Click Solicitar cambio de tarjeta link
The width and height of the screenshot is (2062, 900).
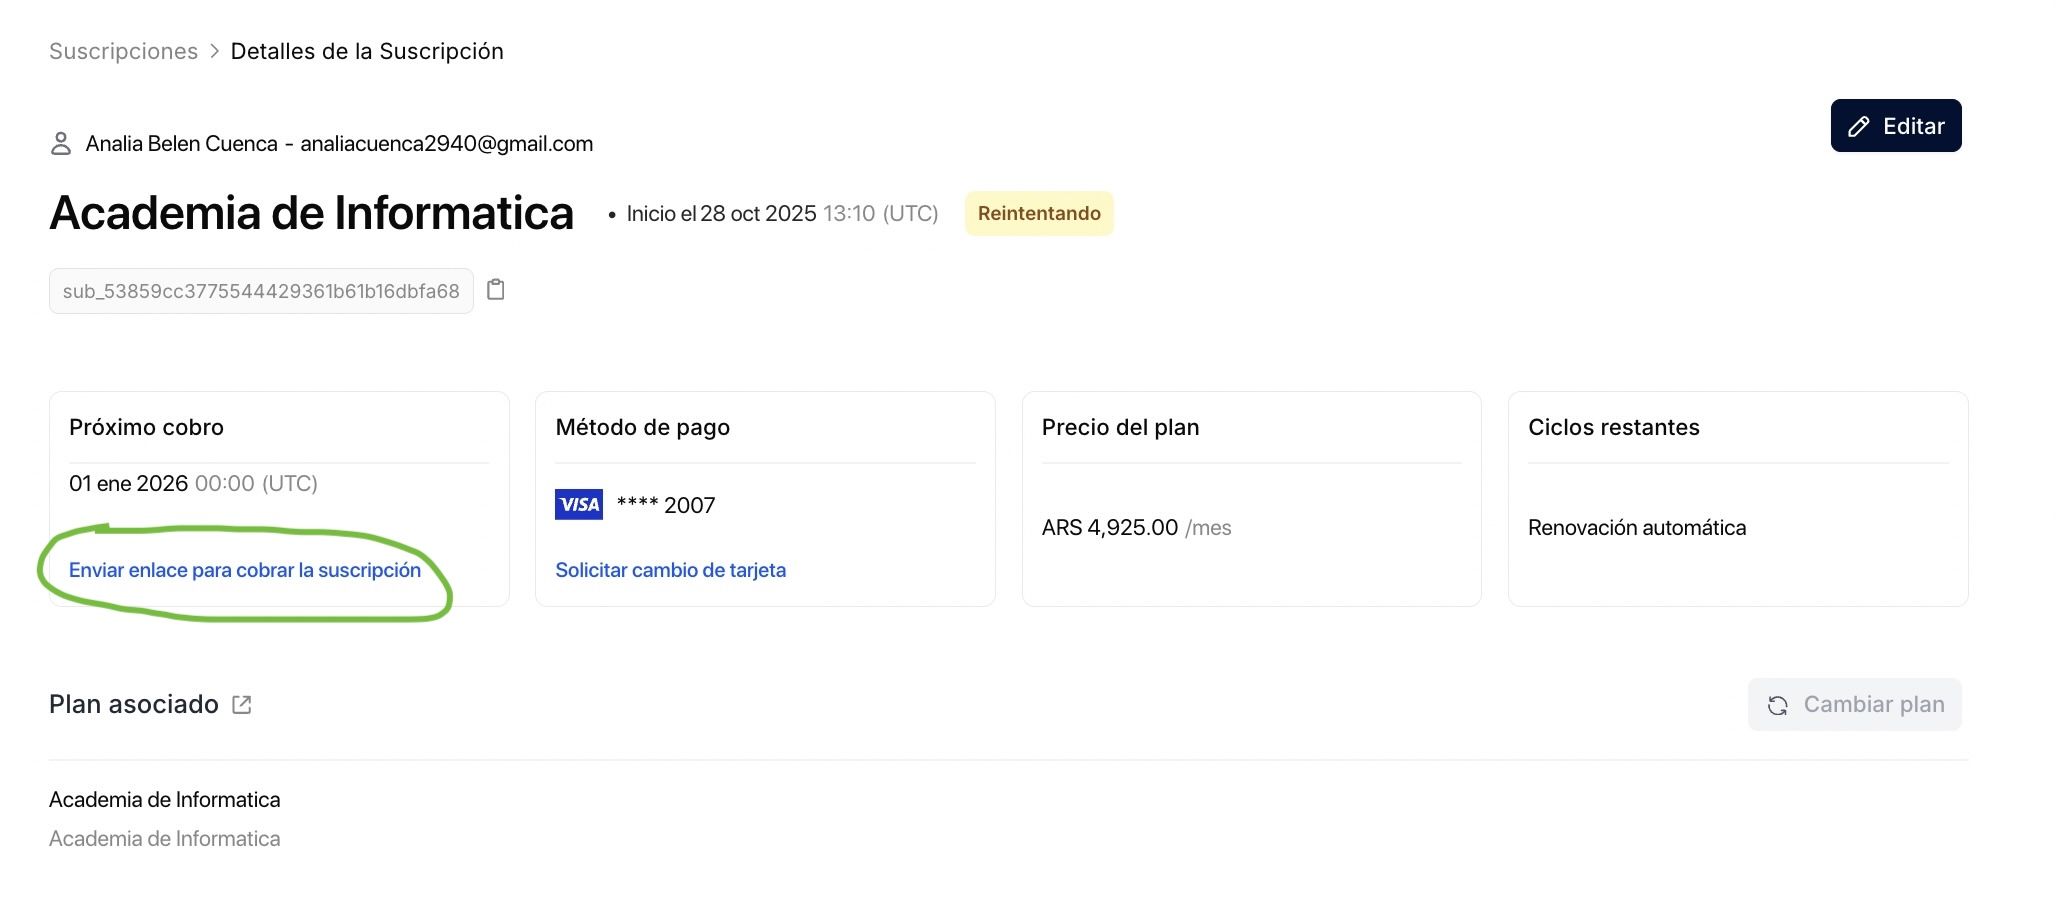coord(671,570)
